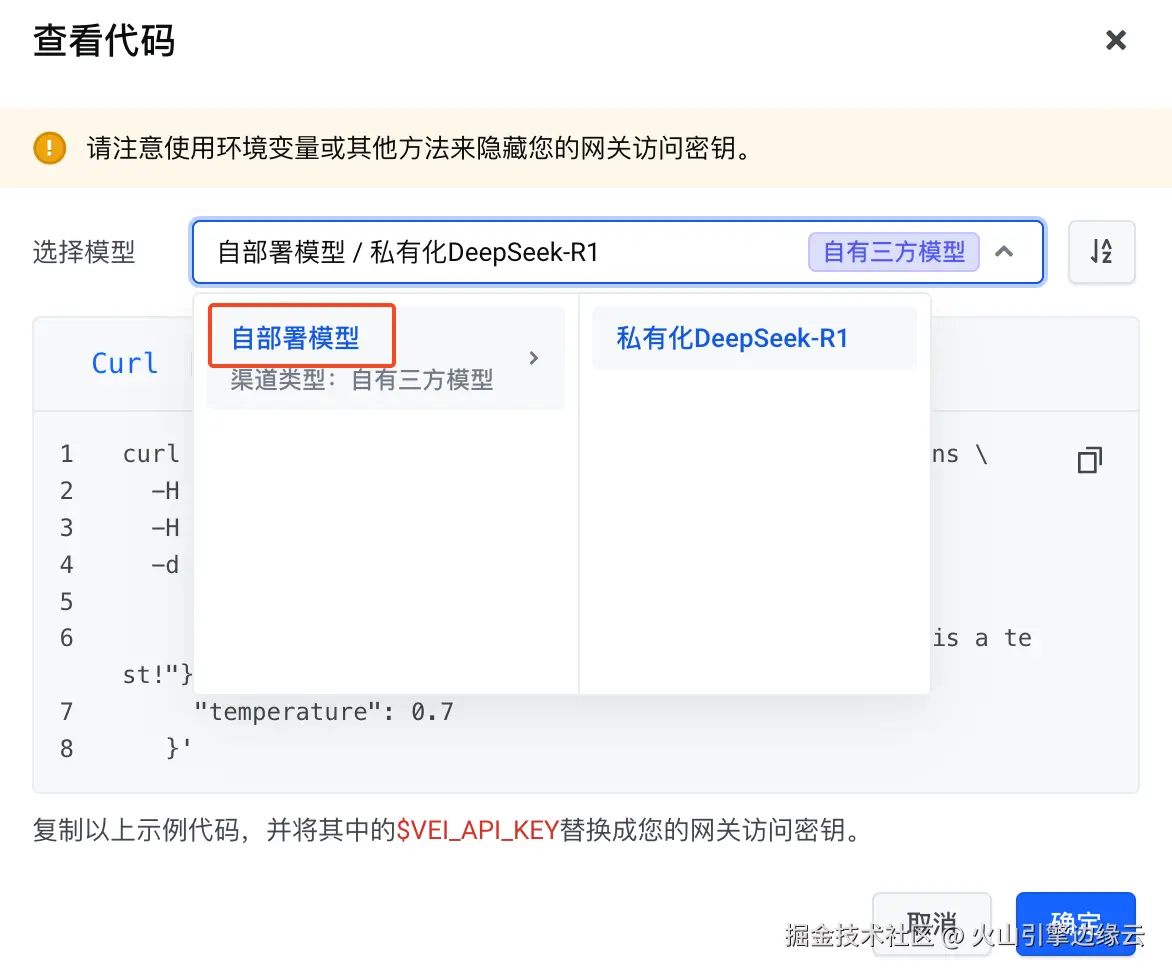Click the 查看代码 dialog title
Image resolution: width=1172 pixels, height=976 pixels.
pyautogui.click(x=104, y=40)
